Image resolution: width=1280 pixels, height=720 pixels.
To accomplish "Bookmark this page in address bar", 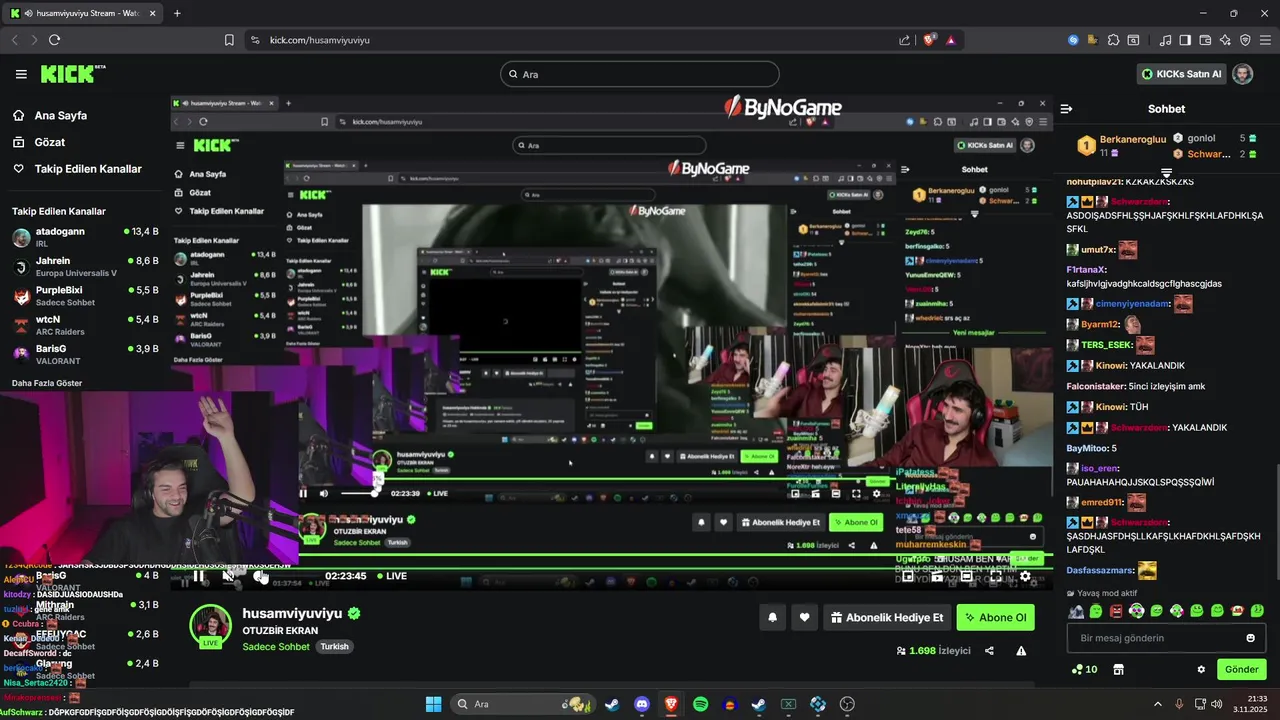I will point(229,40).
